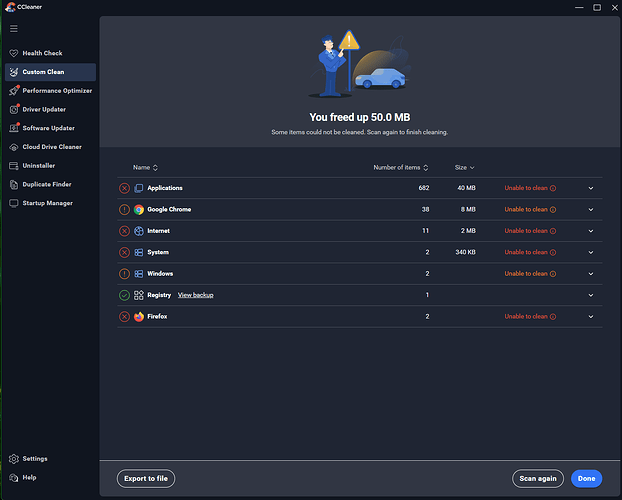Expand the System row chevron

coord(591,252)
